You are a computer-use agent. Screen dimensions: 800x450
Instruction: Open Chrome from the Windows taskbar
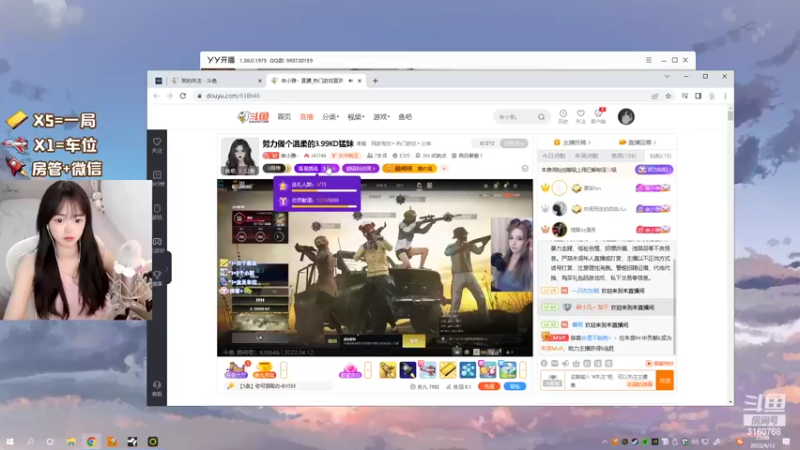(x=91, y=442)
